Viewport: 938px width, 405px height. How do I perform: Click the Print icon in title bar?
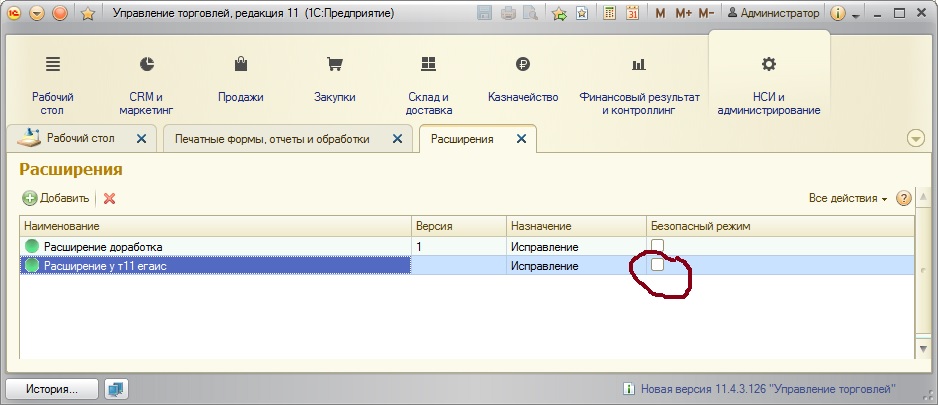508,13
